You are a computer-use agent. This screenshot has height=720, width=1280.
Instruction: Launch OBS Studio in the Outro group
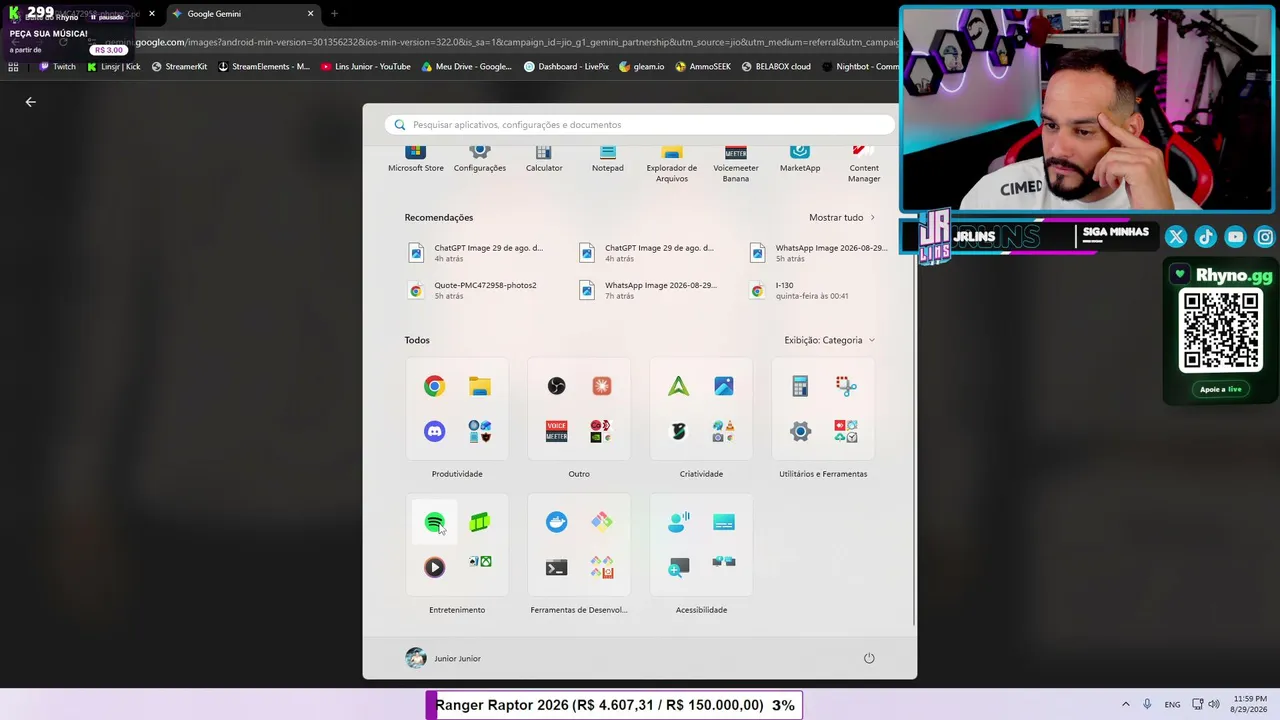[x=556, y=386]
